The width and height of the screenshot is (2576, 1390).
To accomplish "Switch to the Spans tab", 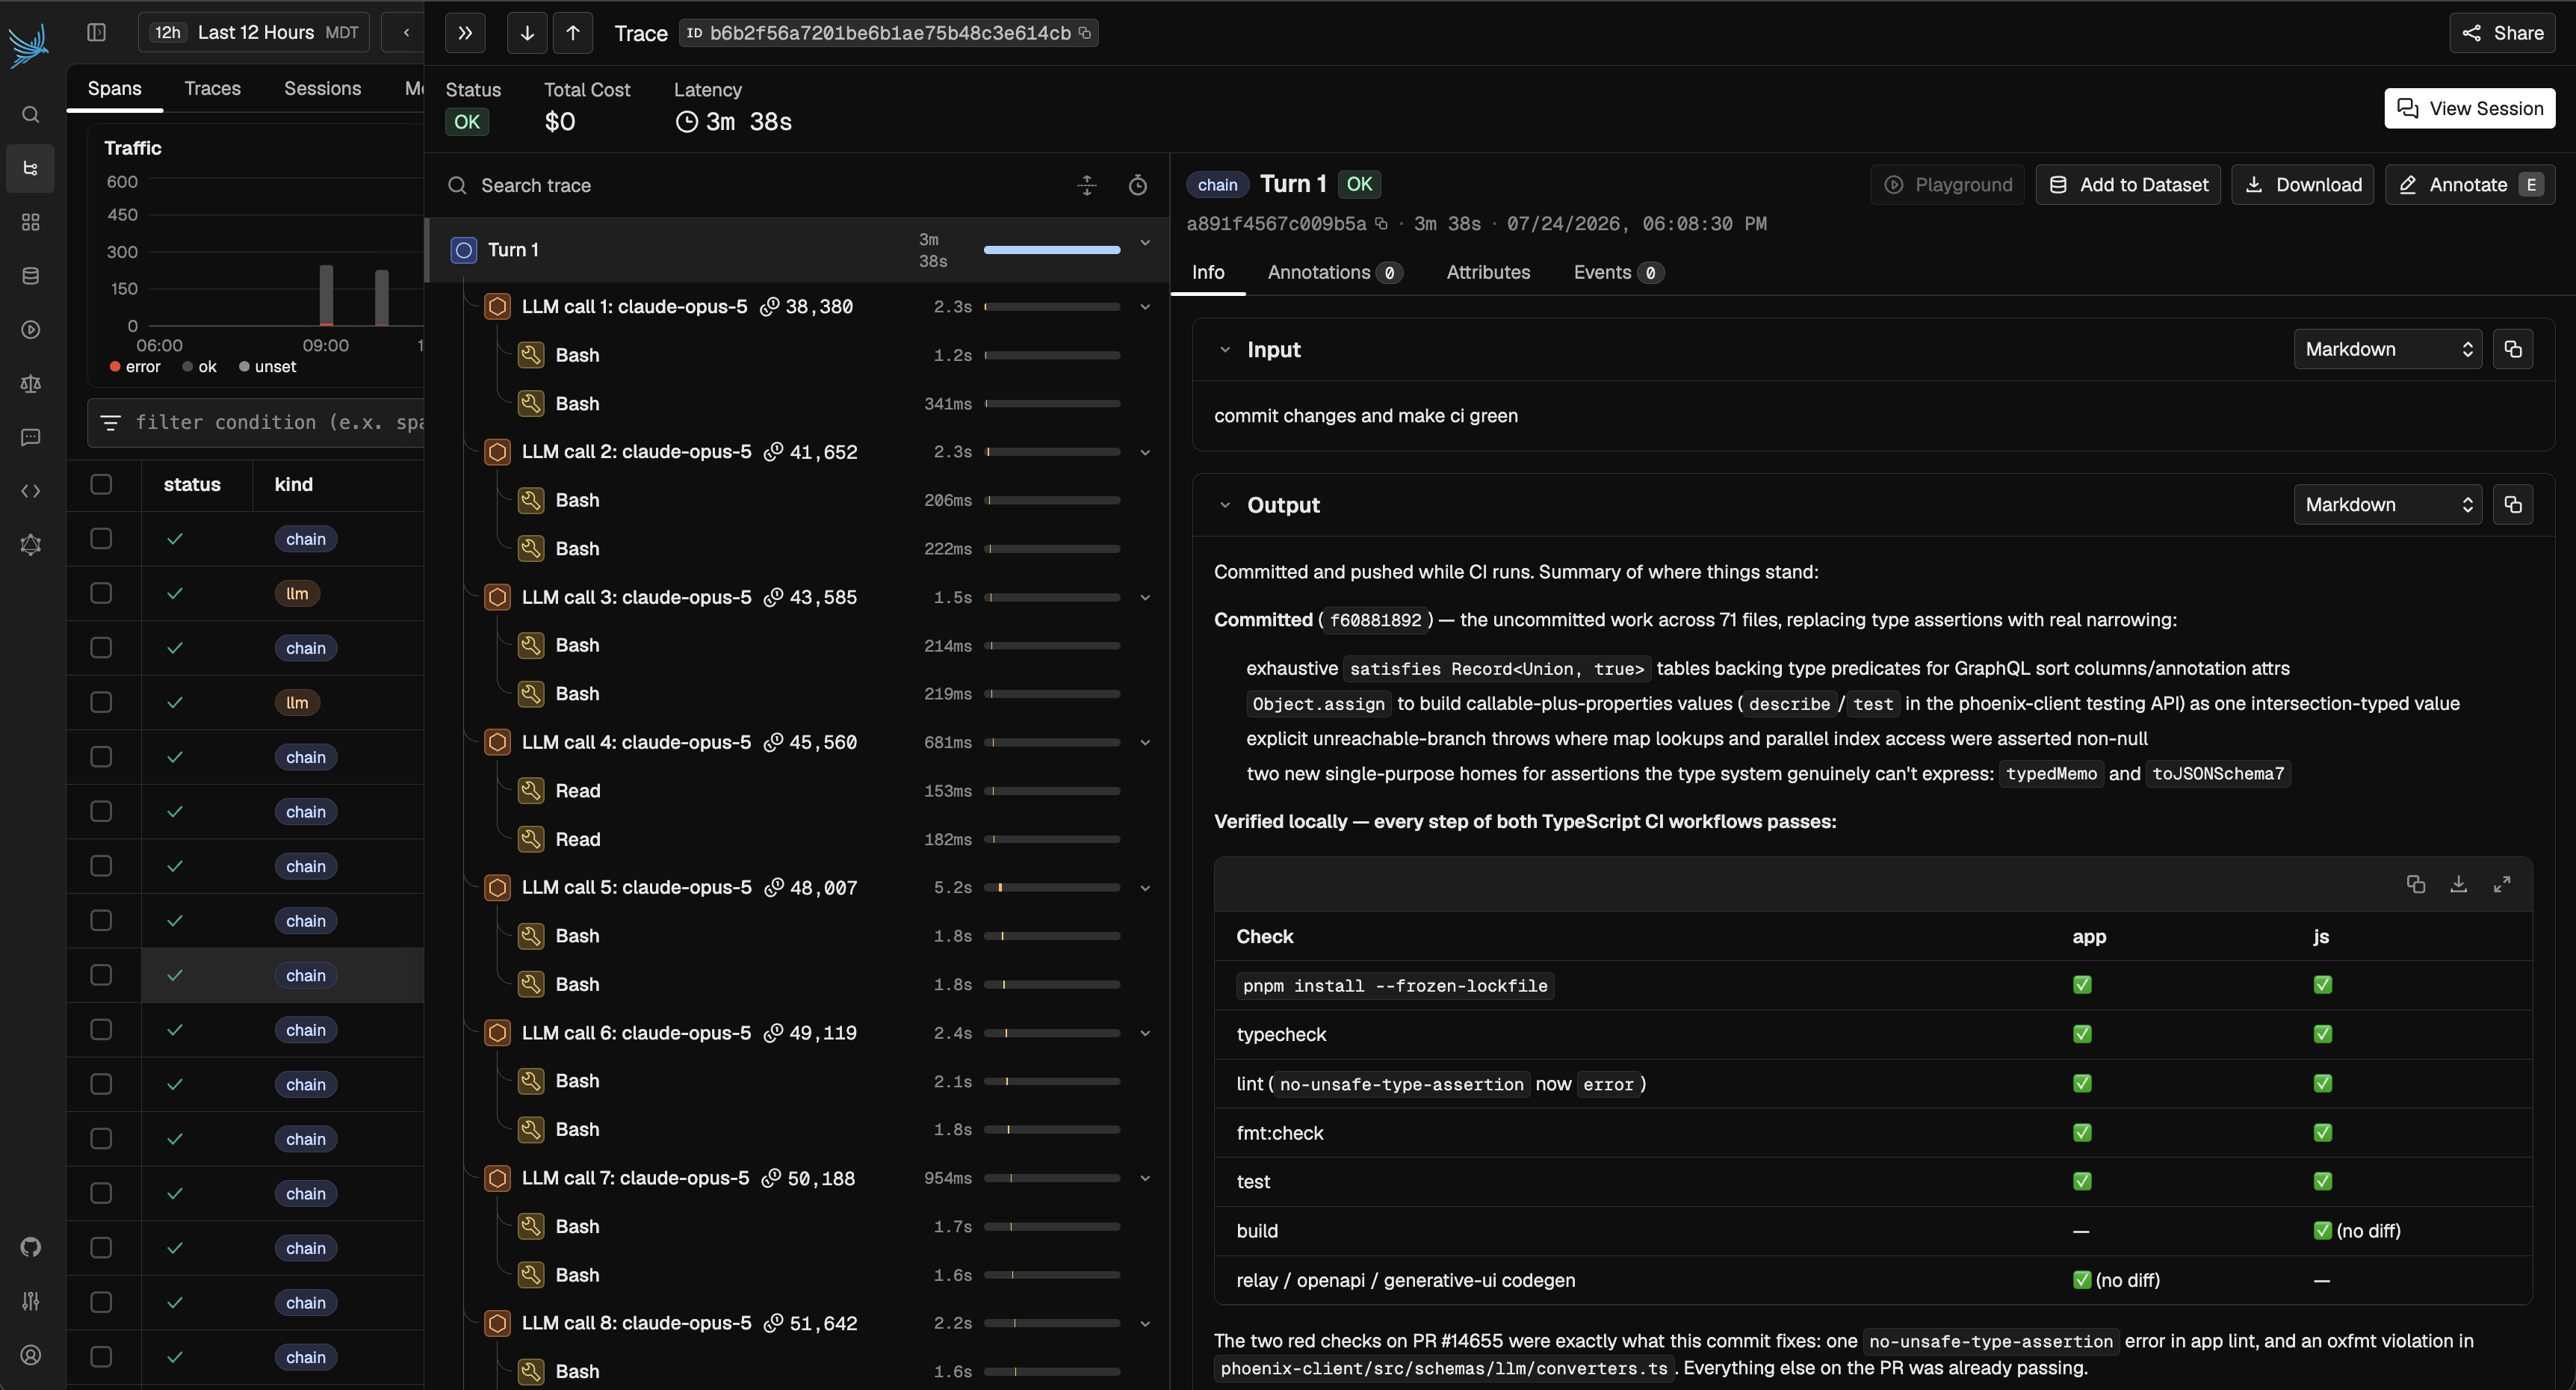I will pos(115,89).
